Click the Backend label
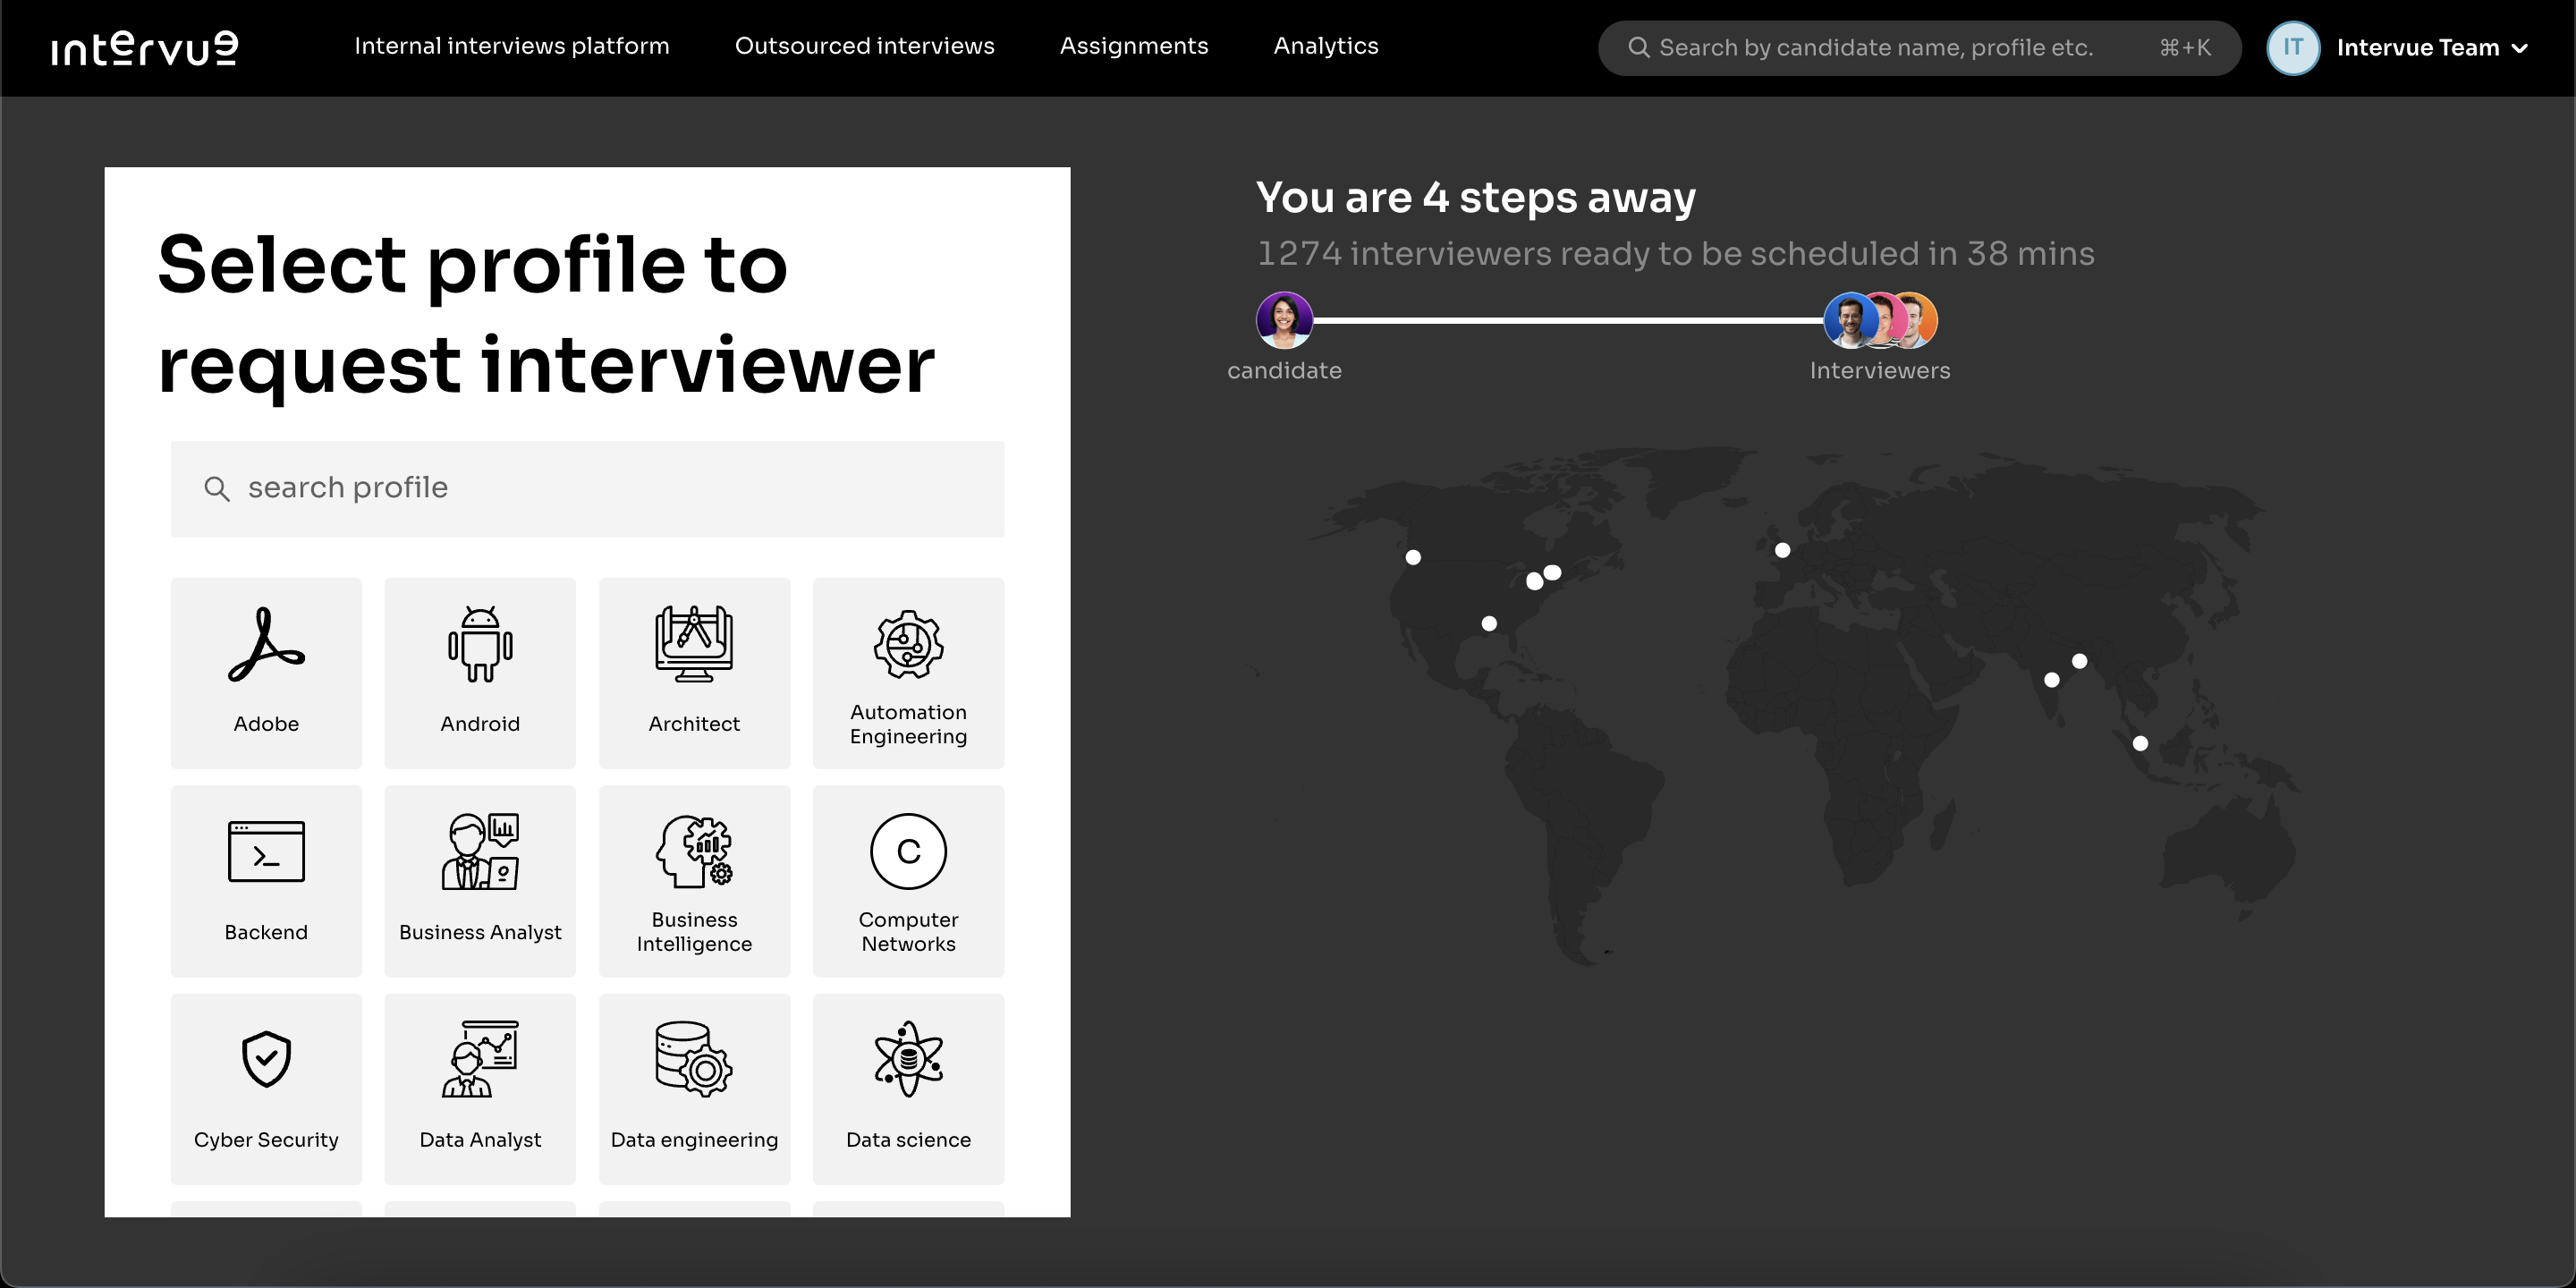Image resolution: width=2576 pixels, height=1288 pixels. click(266, 931)
